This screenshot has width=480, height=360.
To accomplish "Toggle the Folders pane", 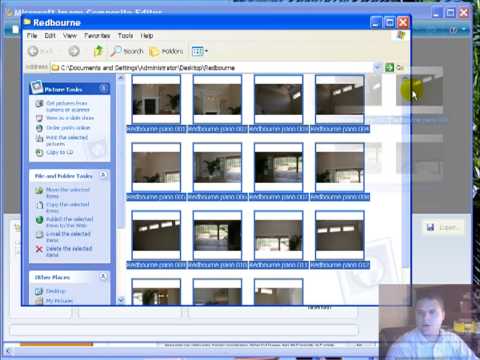I will pos(166,51).
